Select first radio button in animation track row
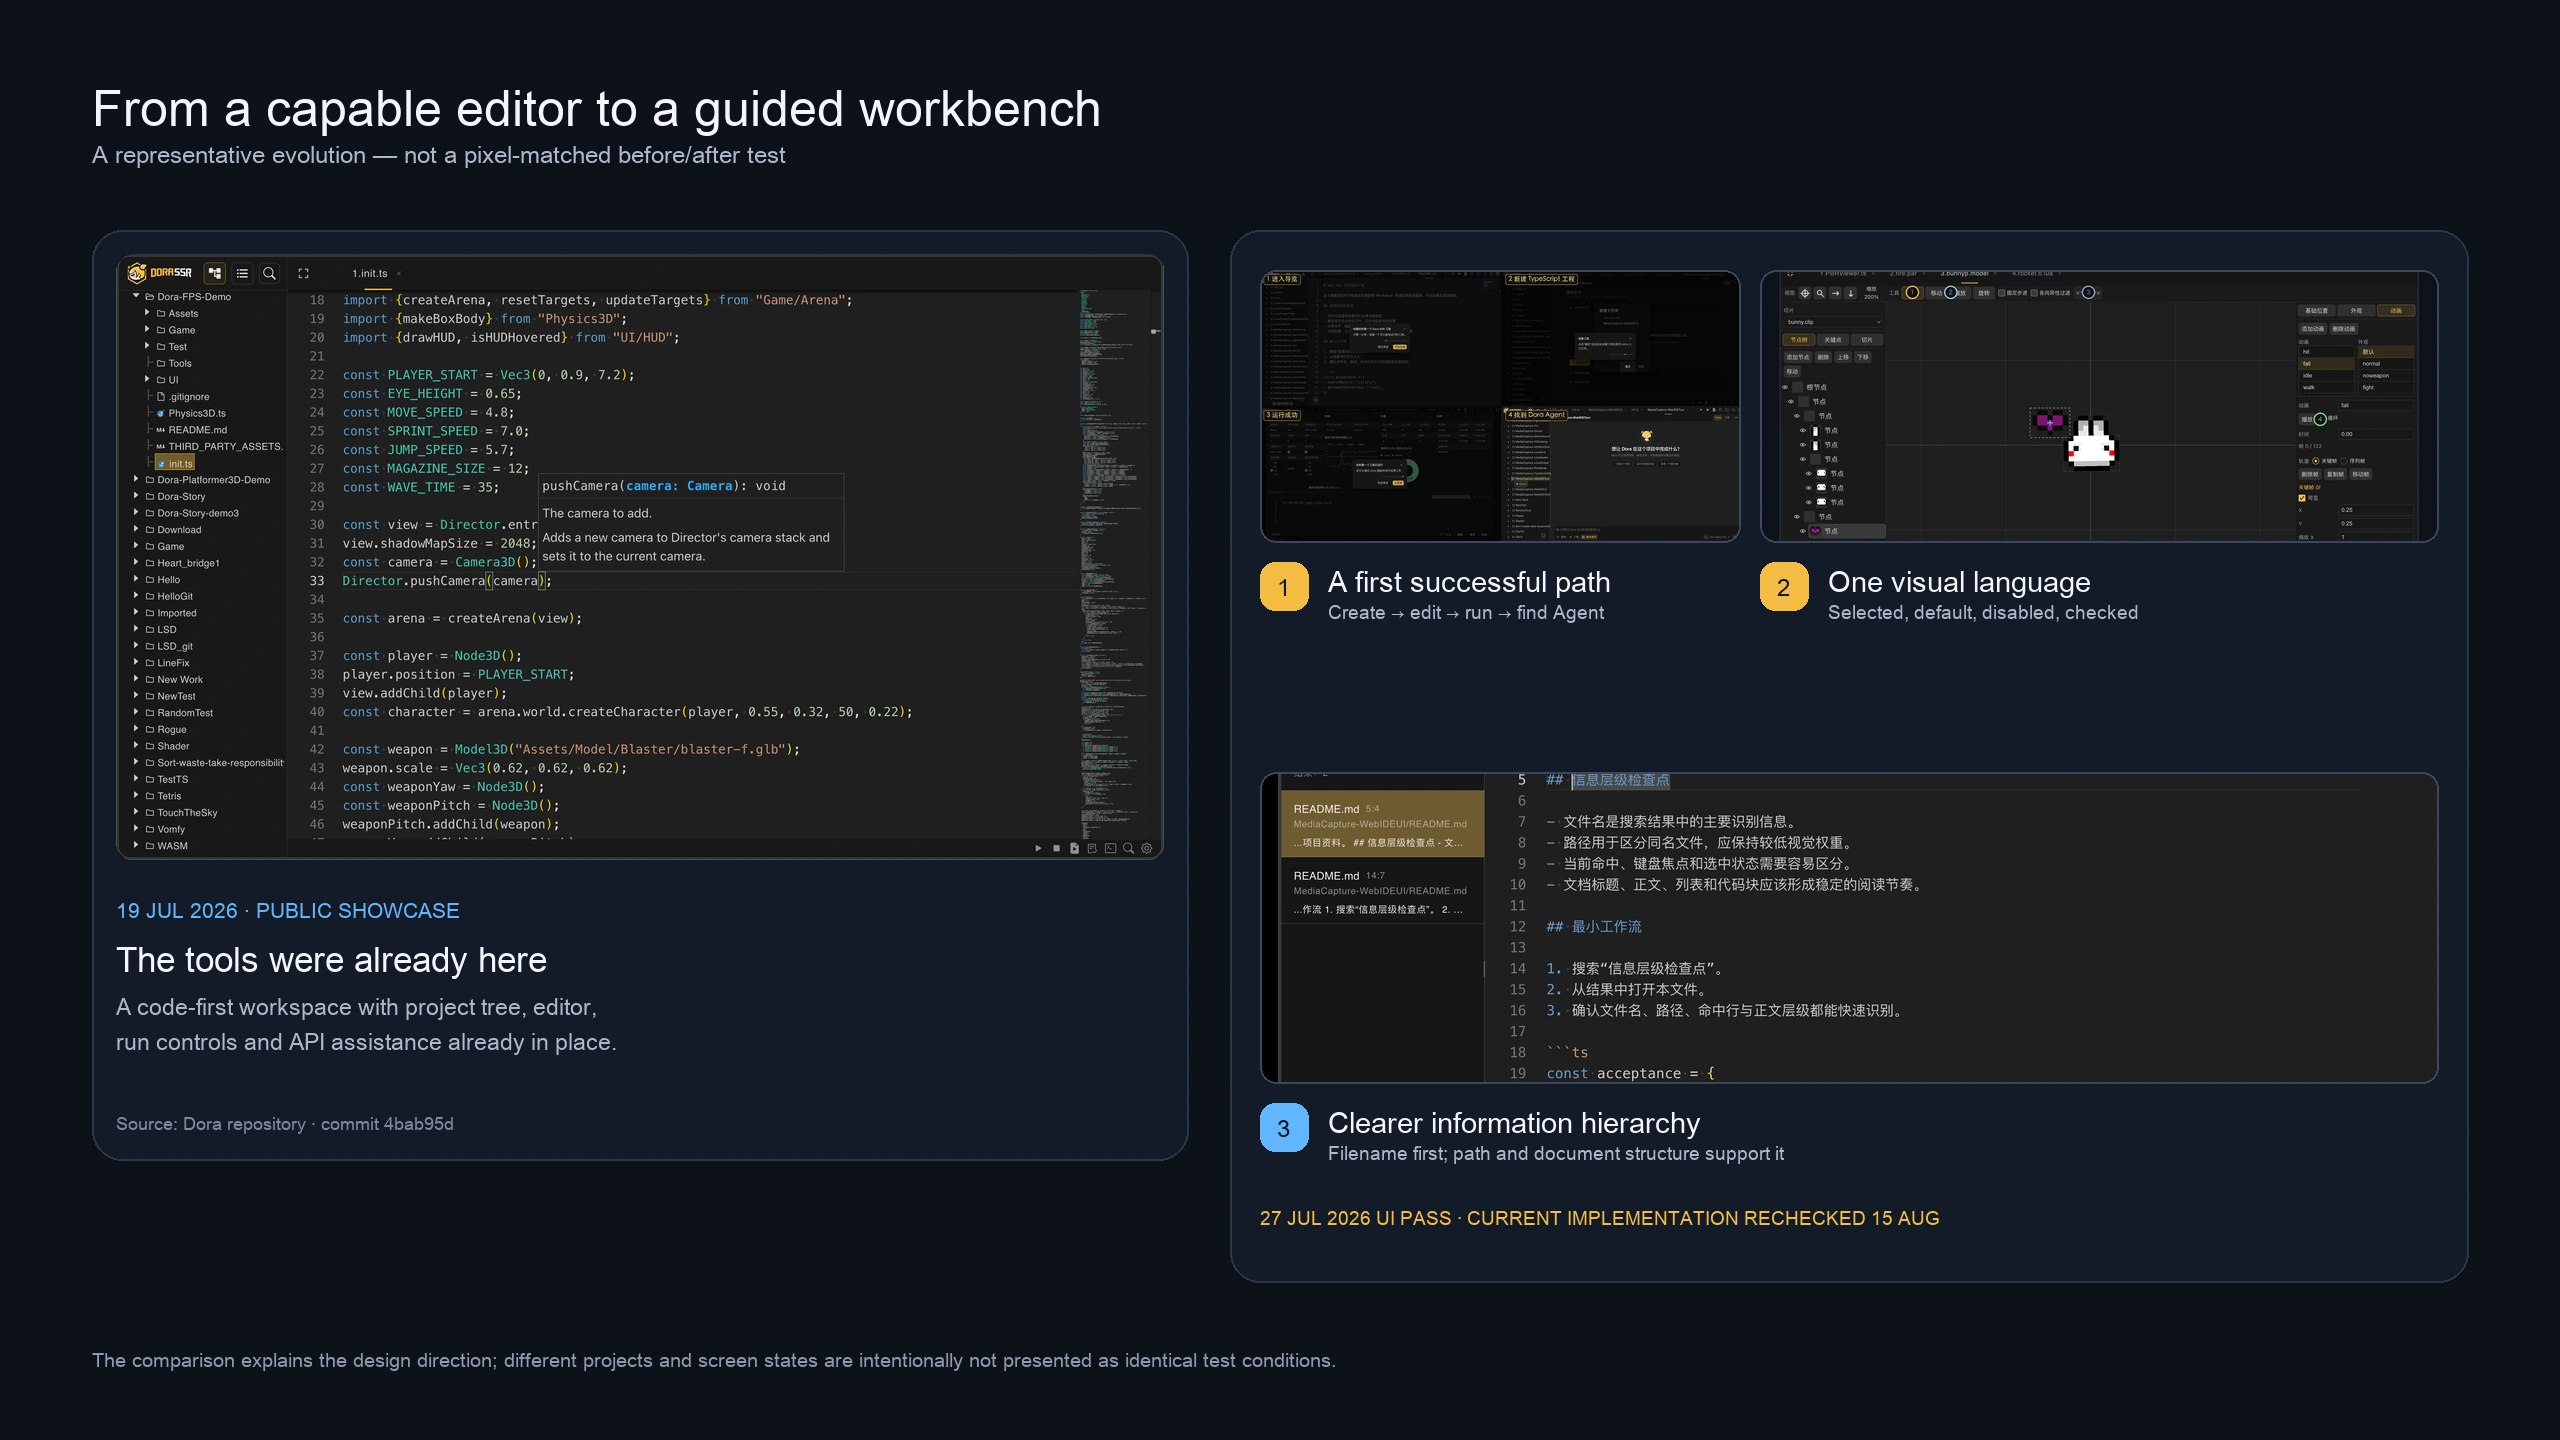This screenshot has height=1440, width=2560. [x=2315, y=461]
